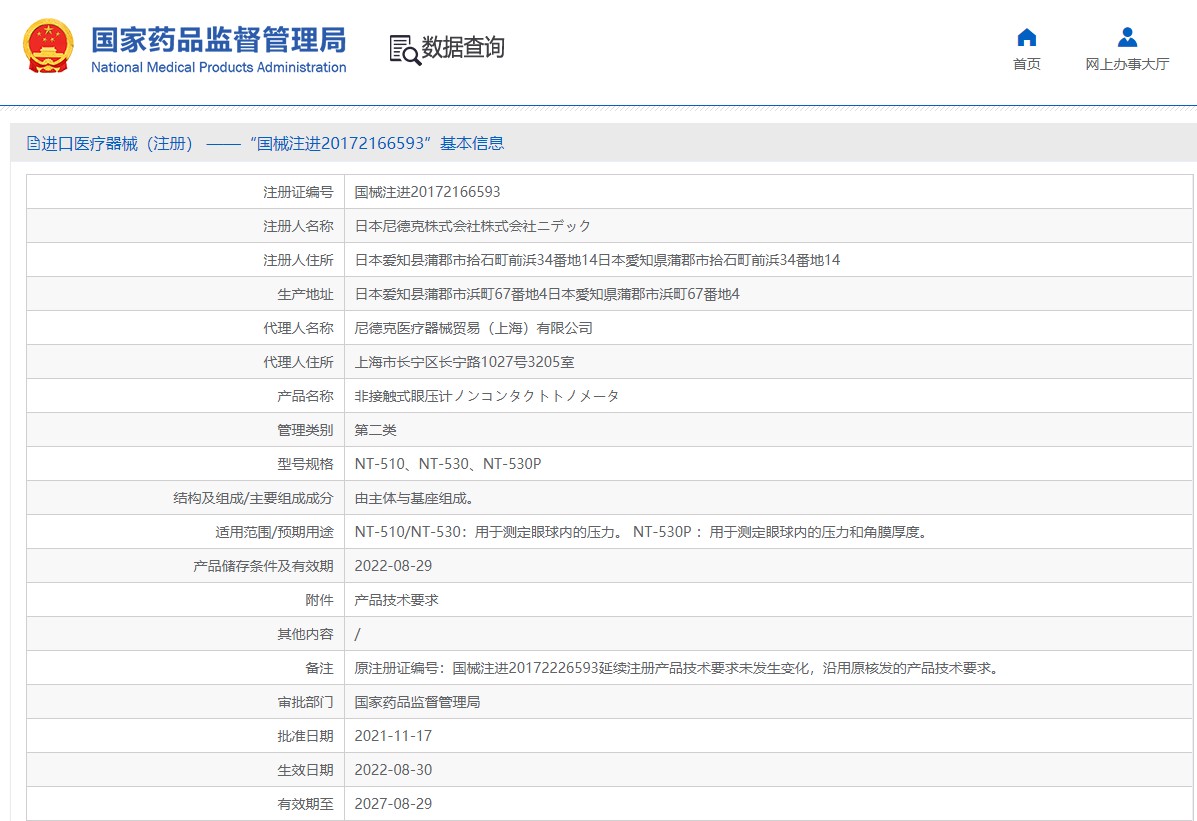Select product name 非接触式眼压计 value
The height and width of the screenshot is (821, 1197).
pos(487,396)
